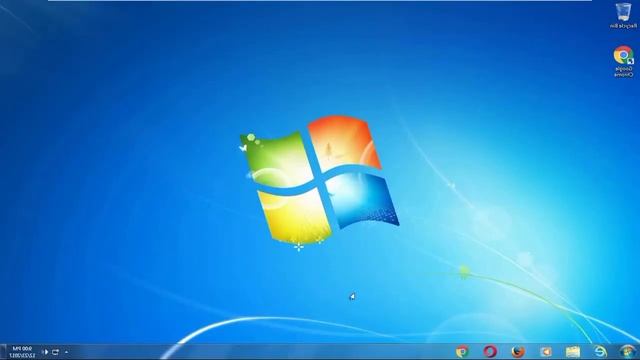Launch Firefox from the taskbar

[518, 351]
